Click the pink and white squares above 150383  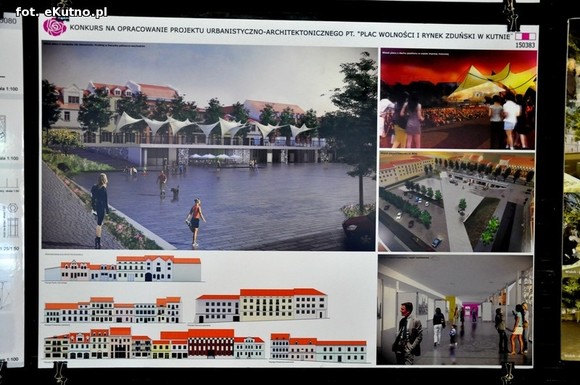pos(525,36)
